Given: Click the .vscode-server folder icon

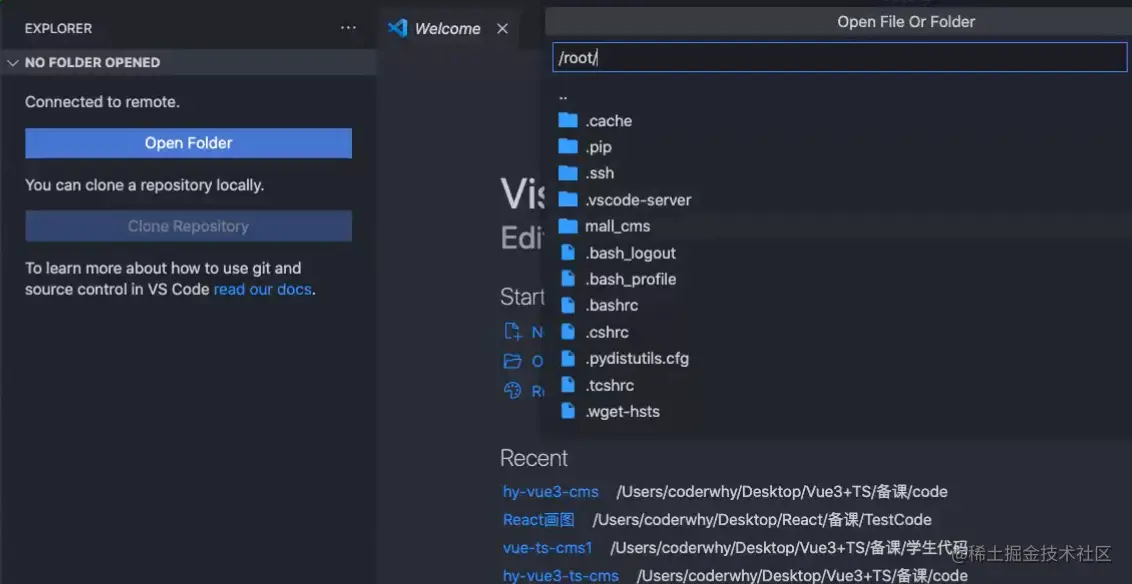Looking at the screenshot, I should coord(568,200).
